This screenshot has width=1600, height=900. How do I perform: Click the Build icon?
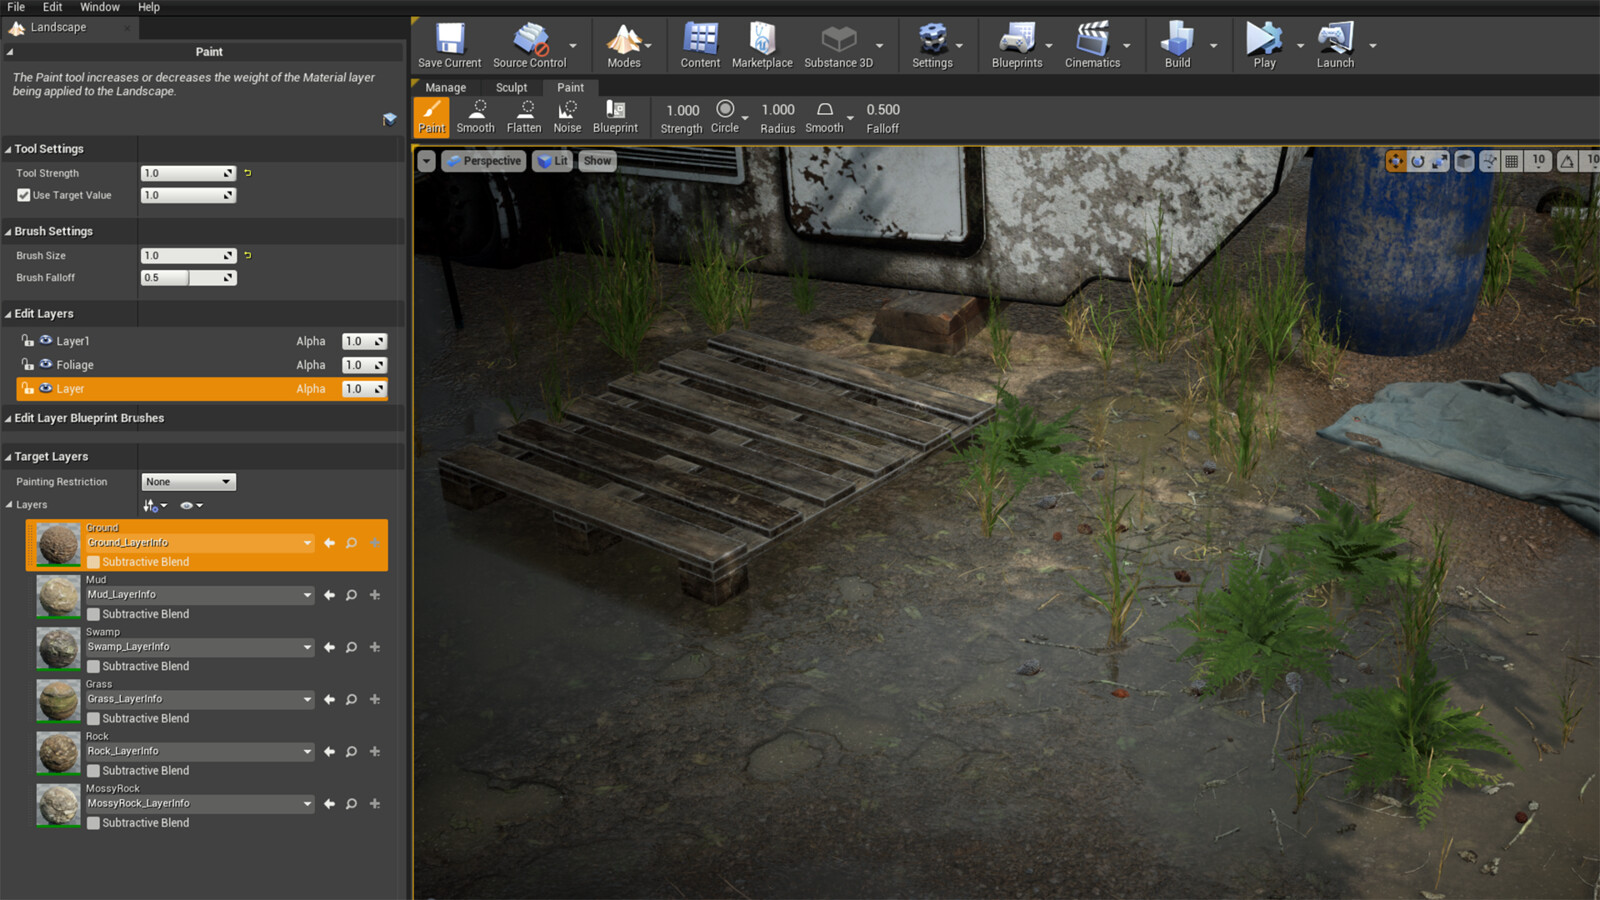click(1177, 40)
